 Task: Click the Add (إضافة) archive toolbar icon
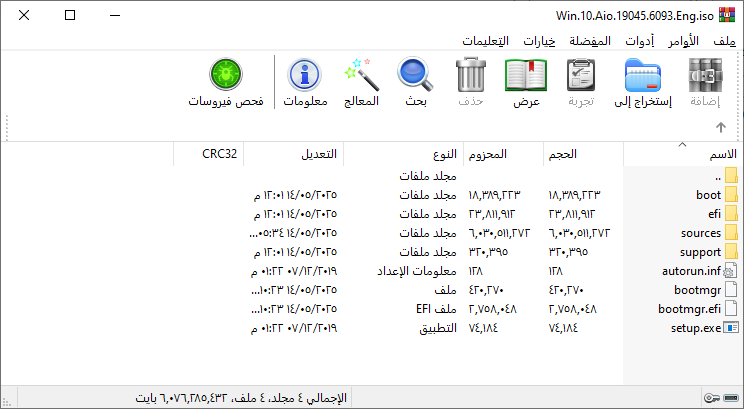(705, 75)
